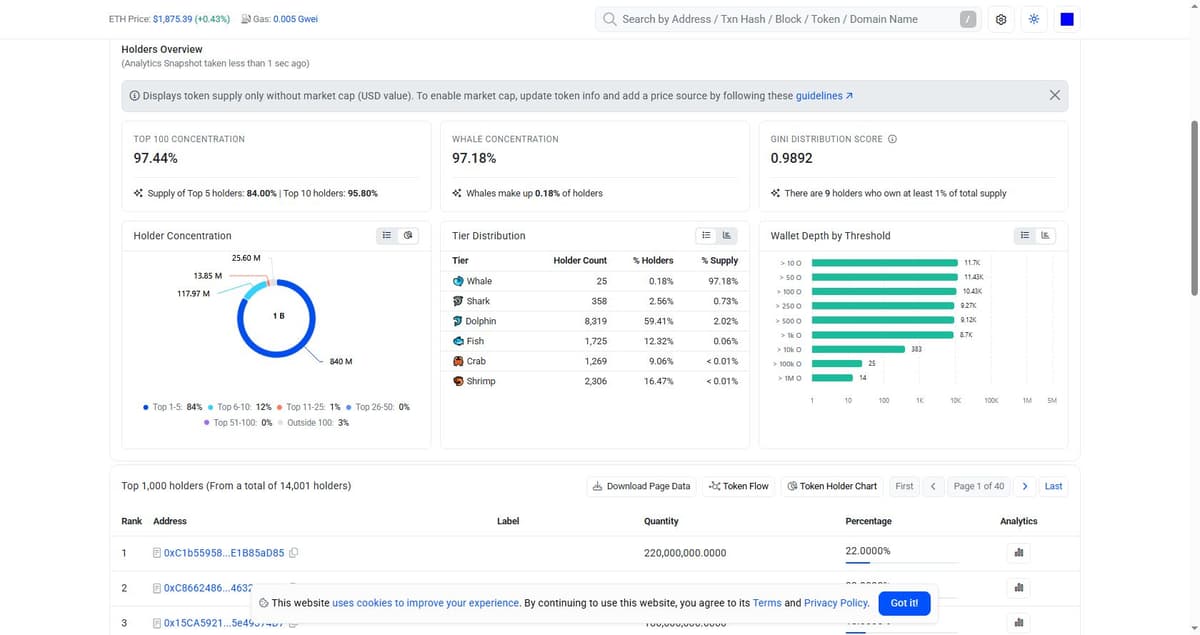The height and width of the screenshot is (635, 1200).
Task: Click the 'Page 1 of 40' indicator
Action: (x=979, y=486)
